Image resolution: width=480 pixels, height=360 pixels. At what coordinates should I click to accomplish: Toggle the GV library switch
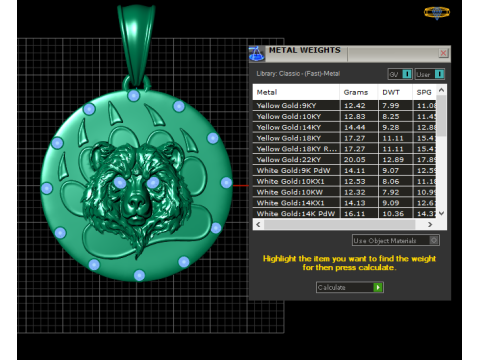400,74
